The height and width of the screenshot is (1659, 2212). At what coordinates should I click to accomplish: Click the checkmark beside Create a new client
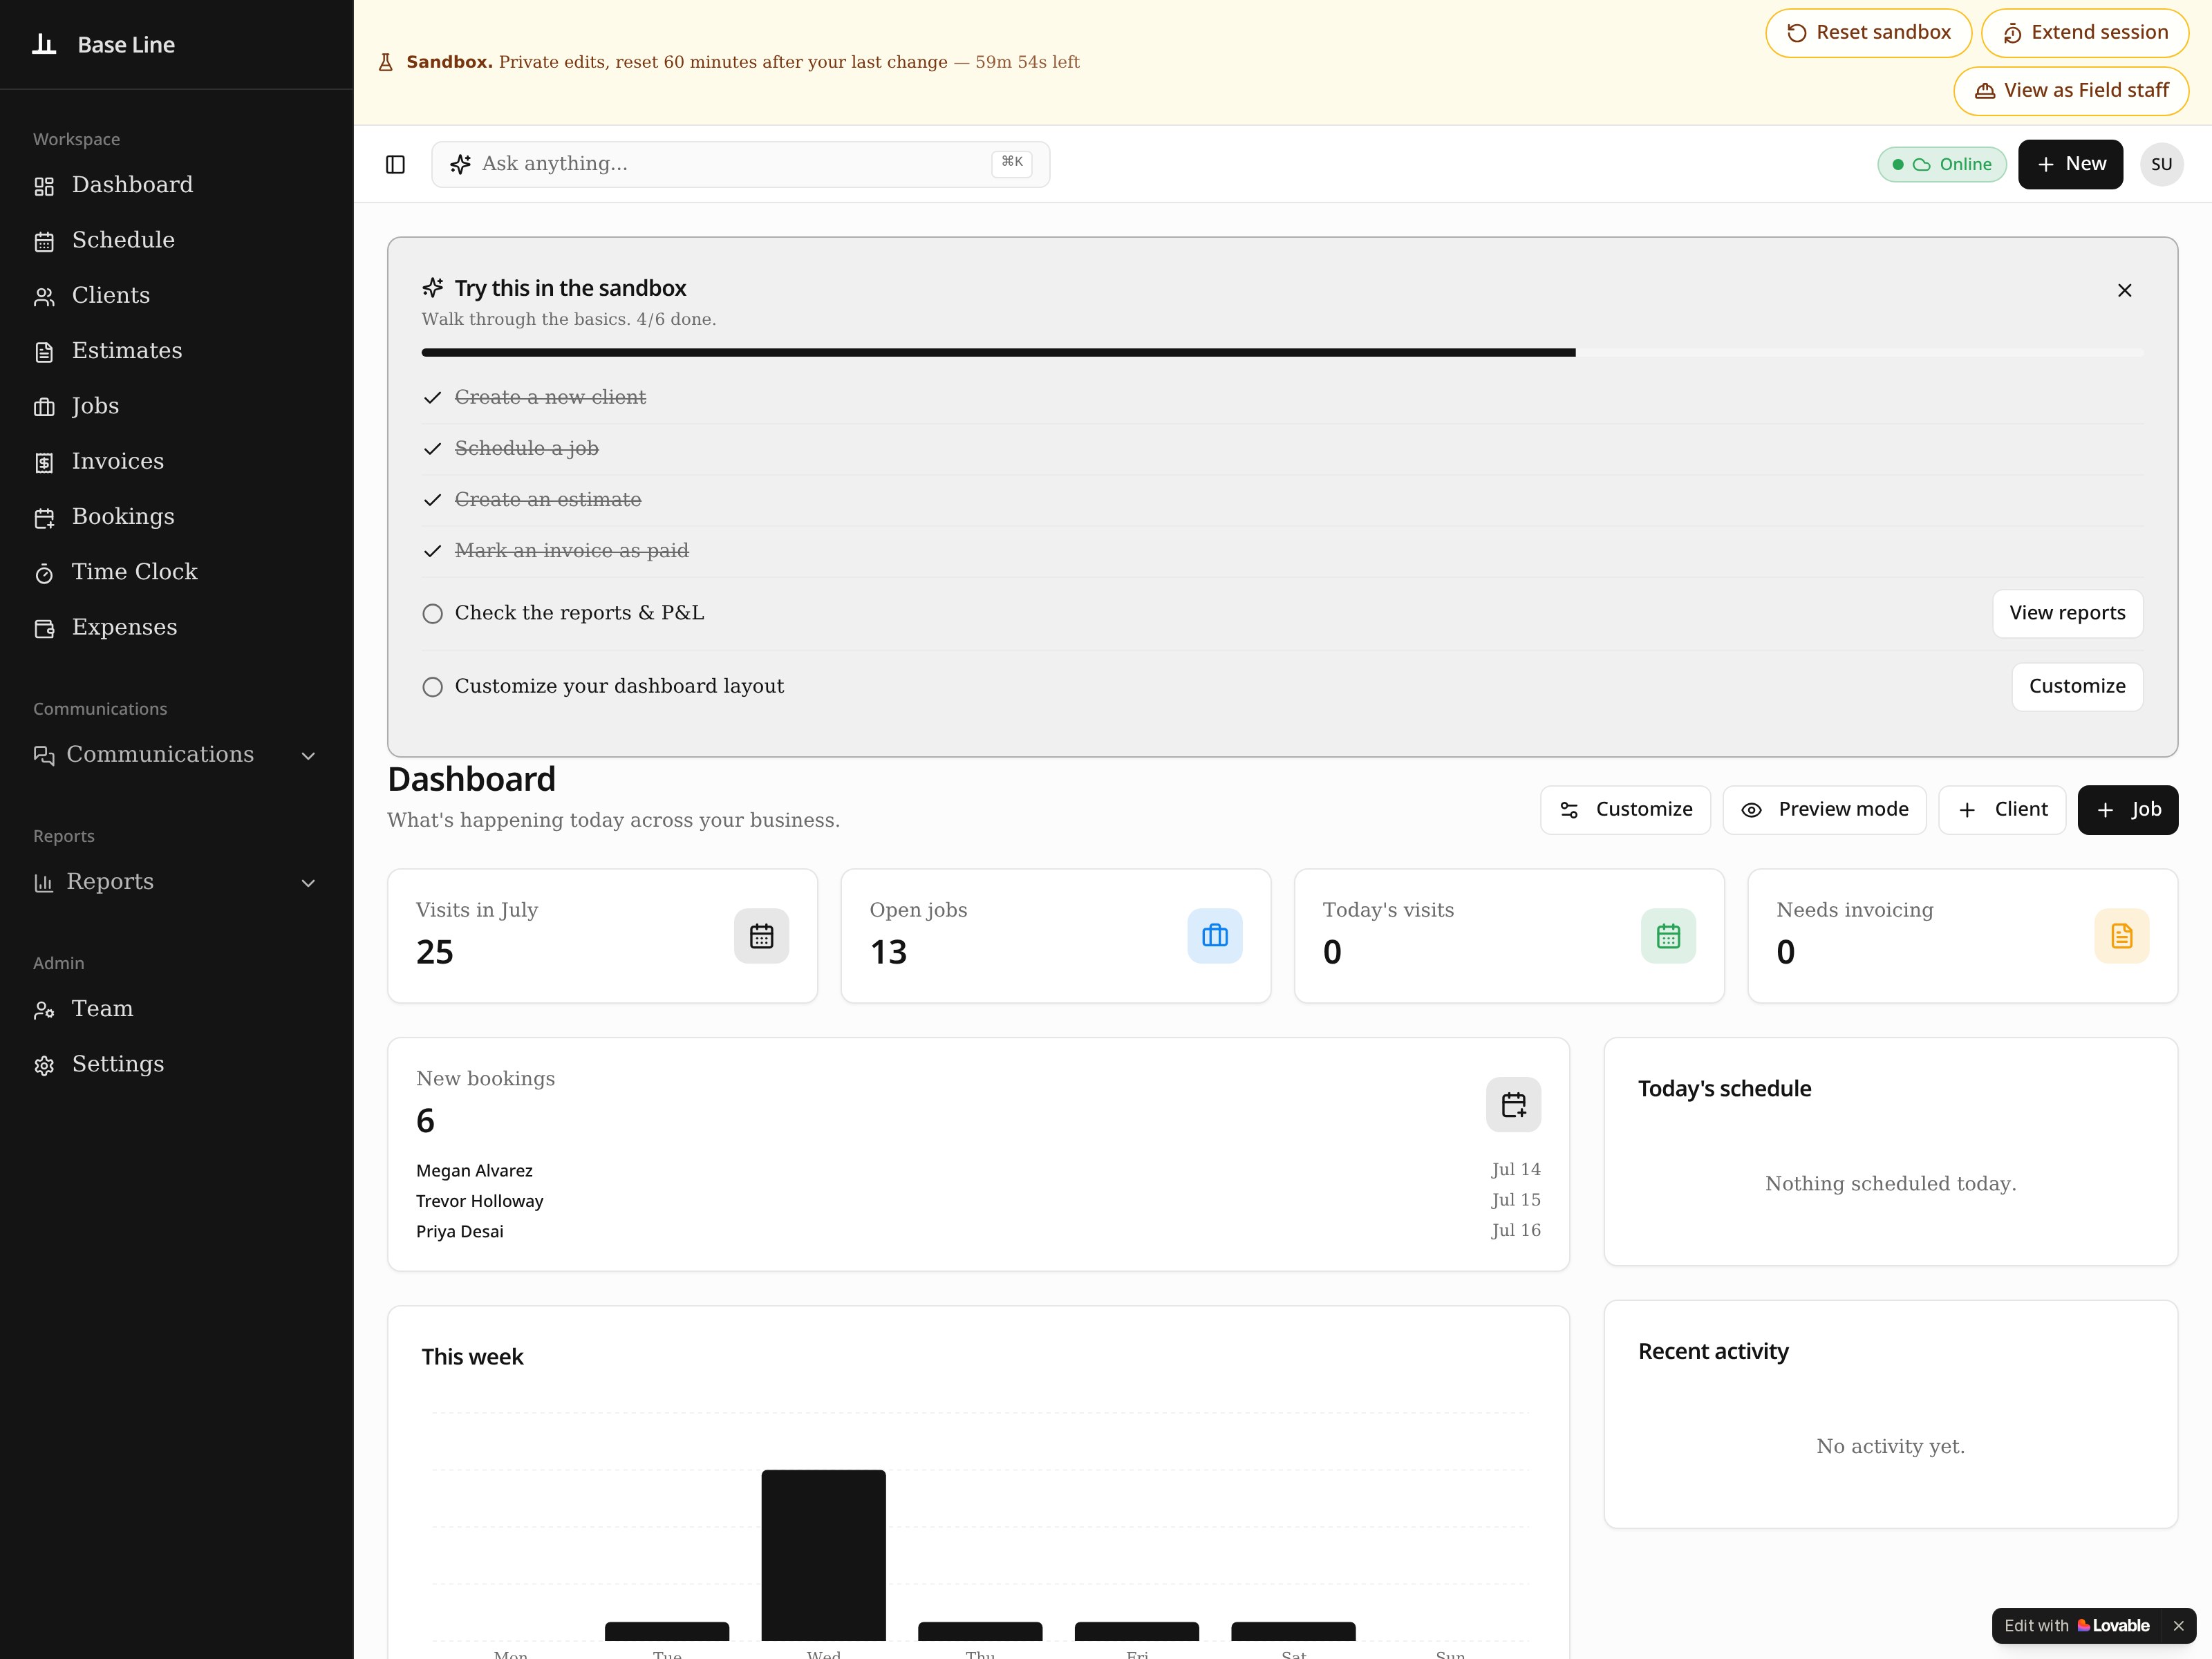coord(432,398)
